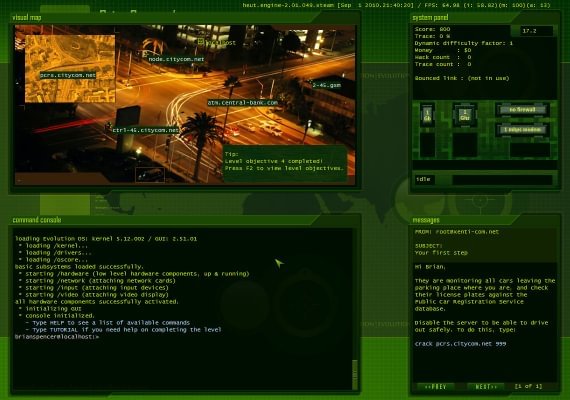Click the 'Money : $0' line
The image size is (570, 400).
(443, 50)
